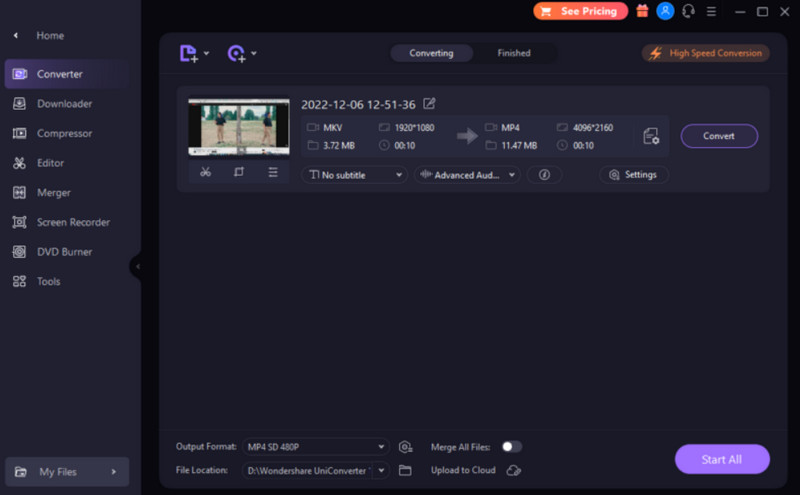Click the scissors trim icon under thumbnail
The image size is (800, 495).
(x=205, y=172)
